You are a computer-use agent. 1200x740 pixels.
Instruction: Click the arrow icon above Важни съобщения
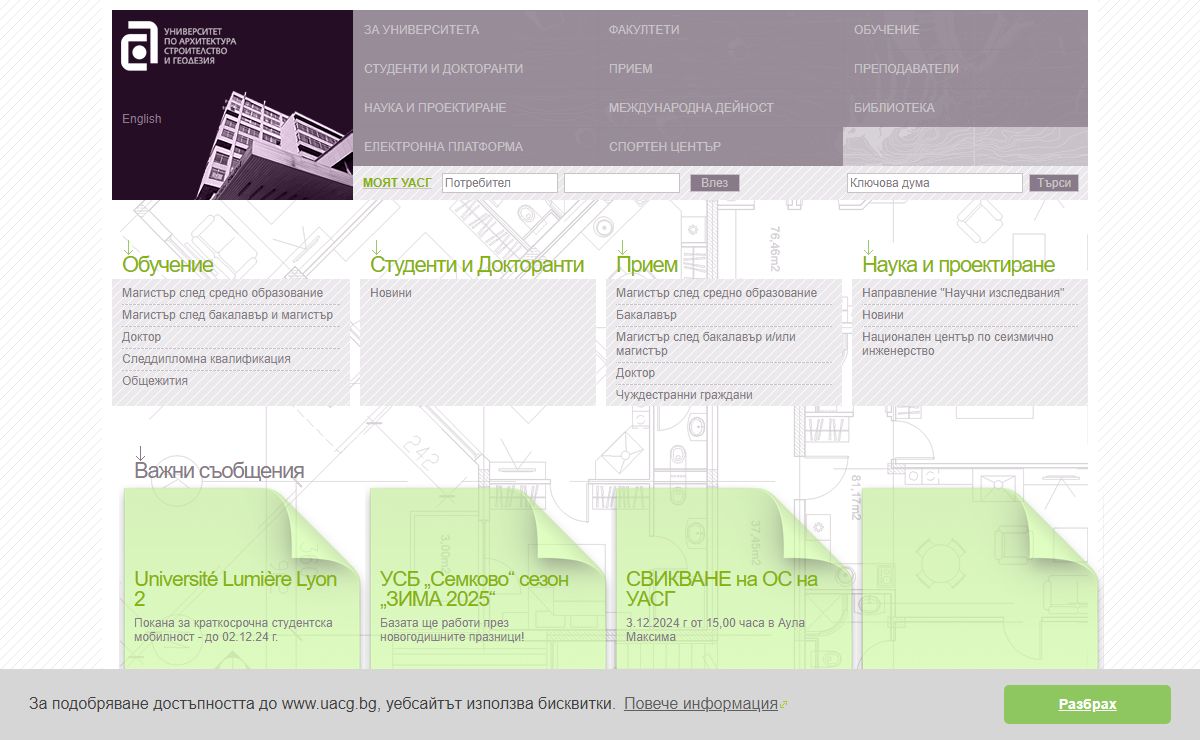(141, 453)
